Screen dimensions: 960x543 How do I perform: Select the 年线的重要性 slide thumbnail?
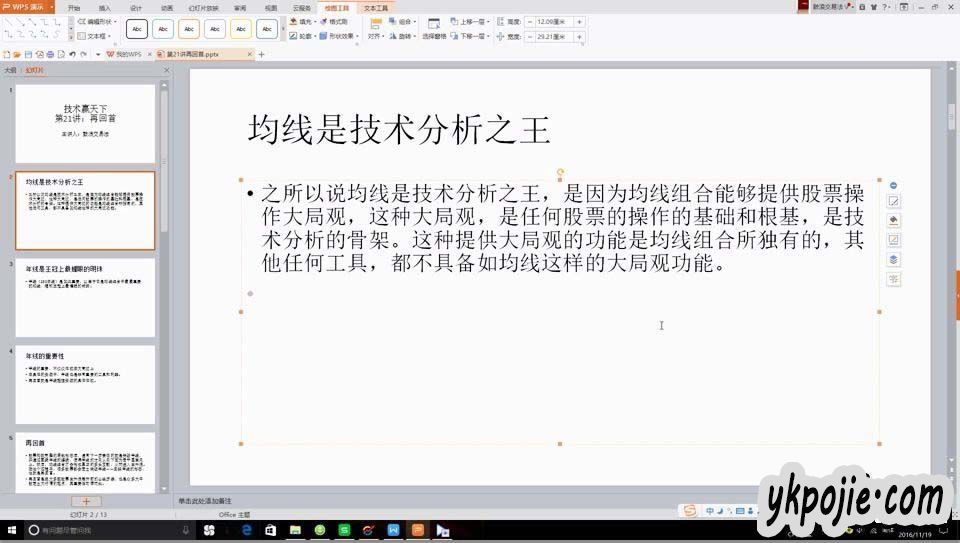[x=85, y=383]
